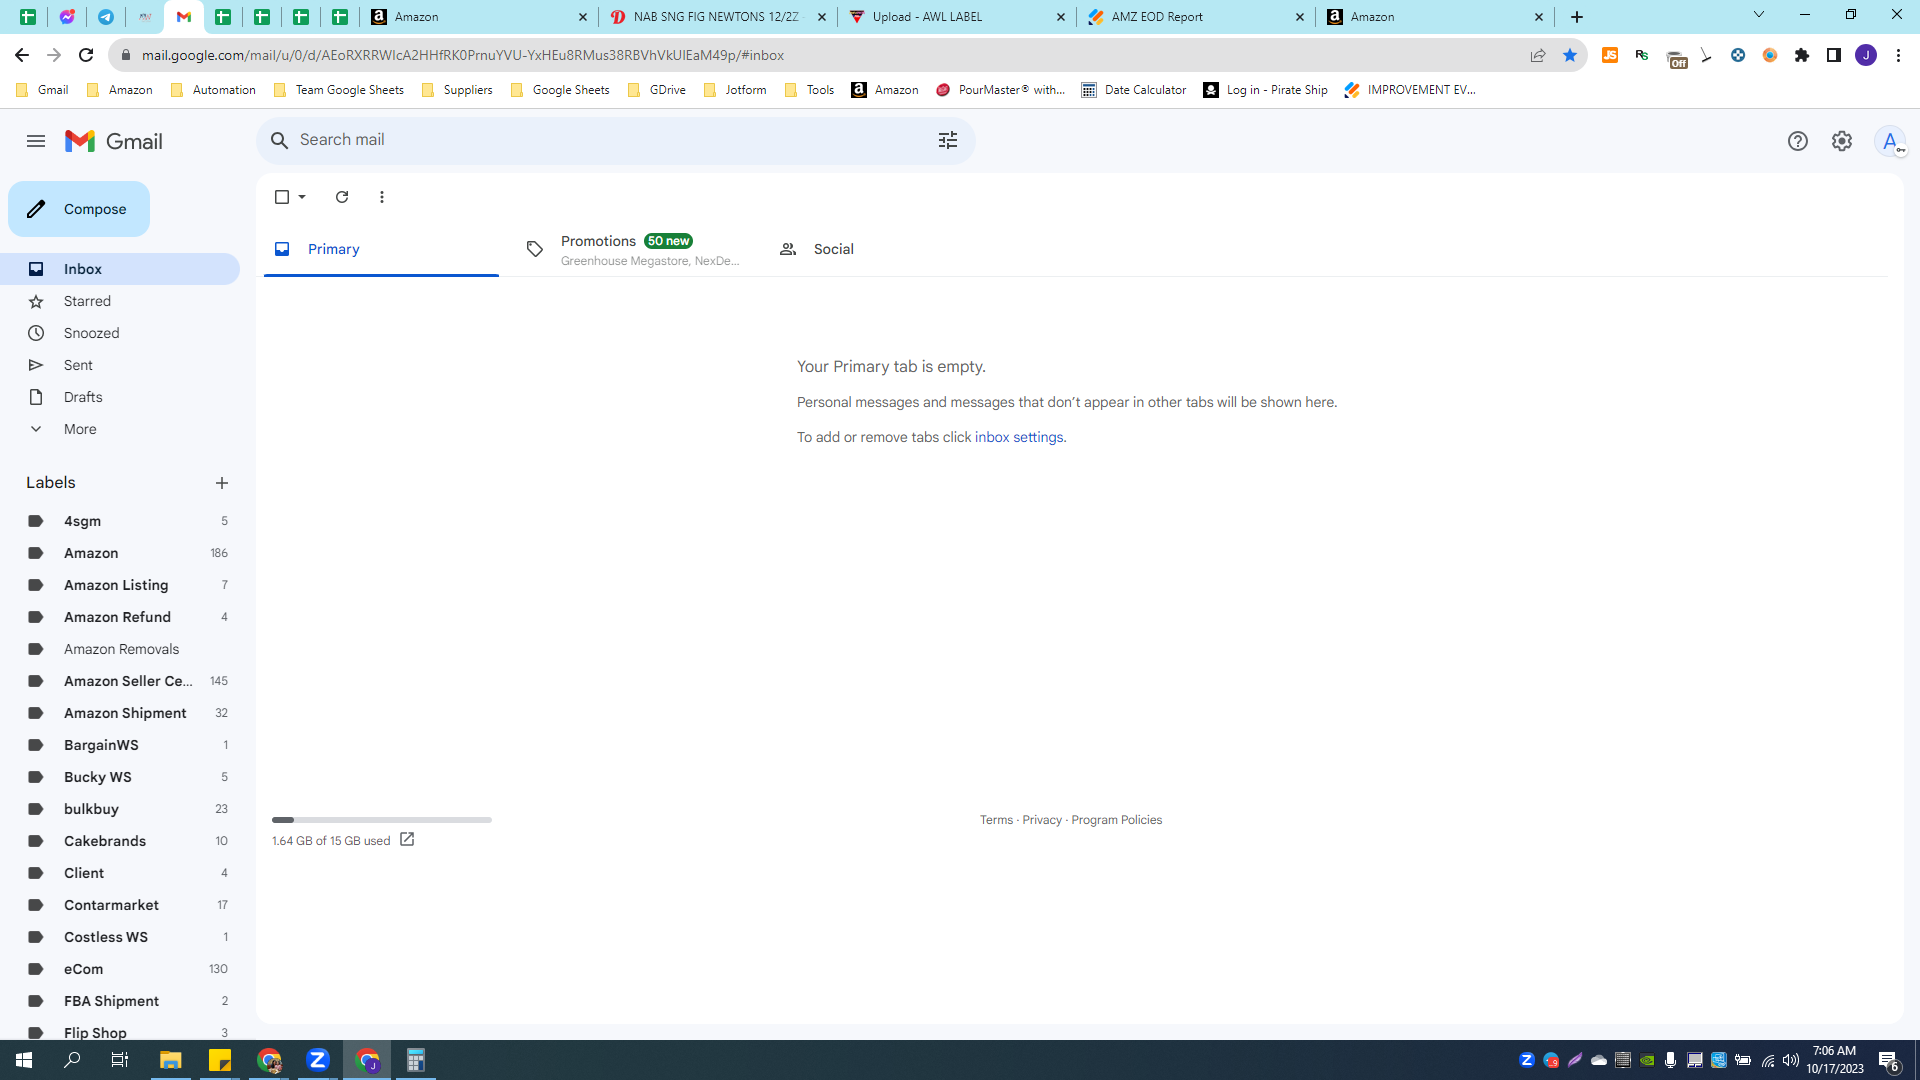Image resolution: width=1920 pixels, height=1080 pixels.
Task: Open Gmail settings gear icon
Action: coord(1841,141)
